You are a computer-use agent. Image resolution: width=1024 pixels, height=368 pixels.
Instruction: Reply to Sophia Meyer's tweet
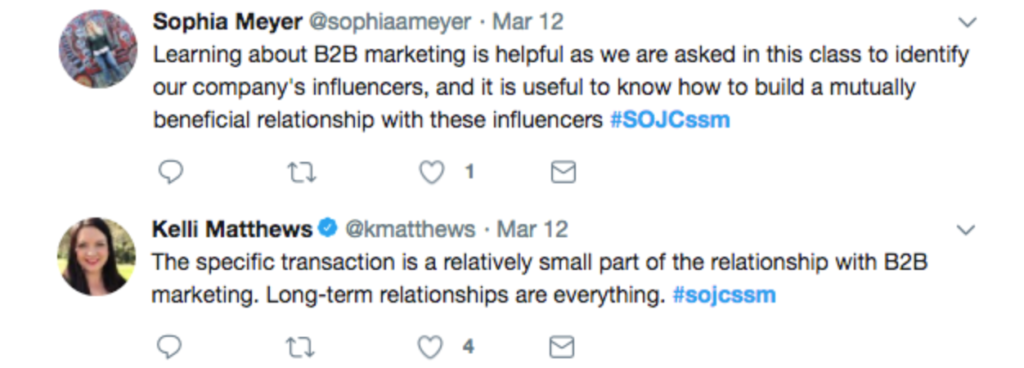[170, 172]
